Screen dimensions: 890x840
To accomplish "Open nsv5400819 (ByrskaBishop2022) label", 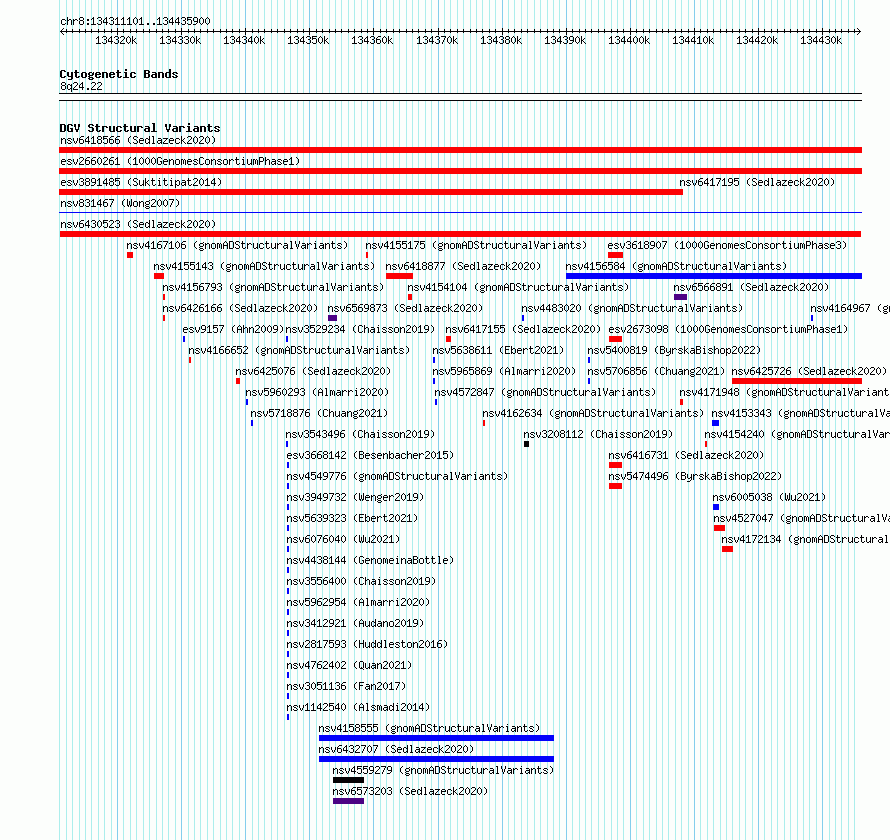I will (x=674, y=350).
